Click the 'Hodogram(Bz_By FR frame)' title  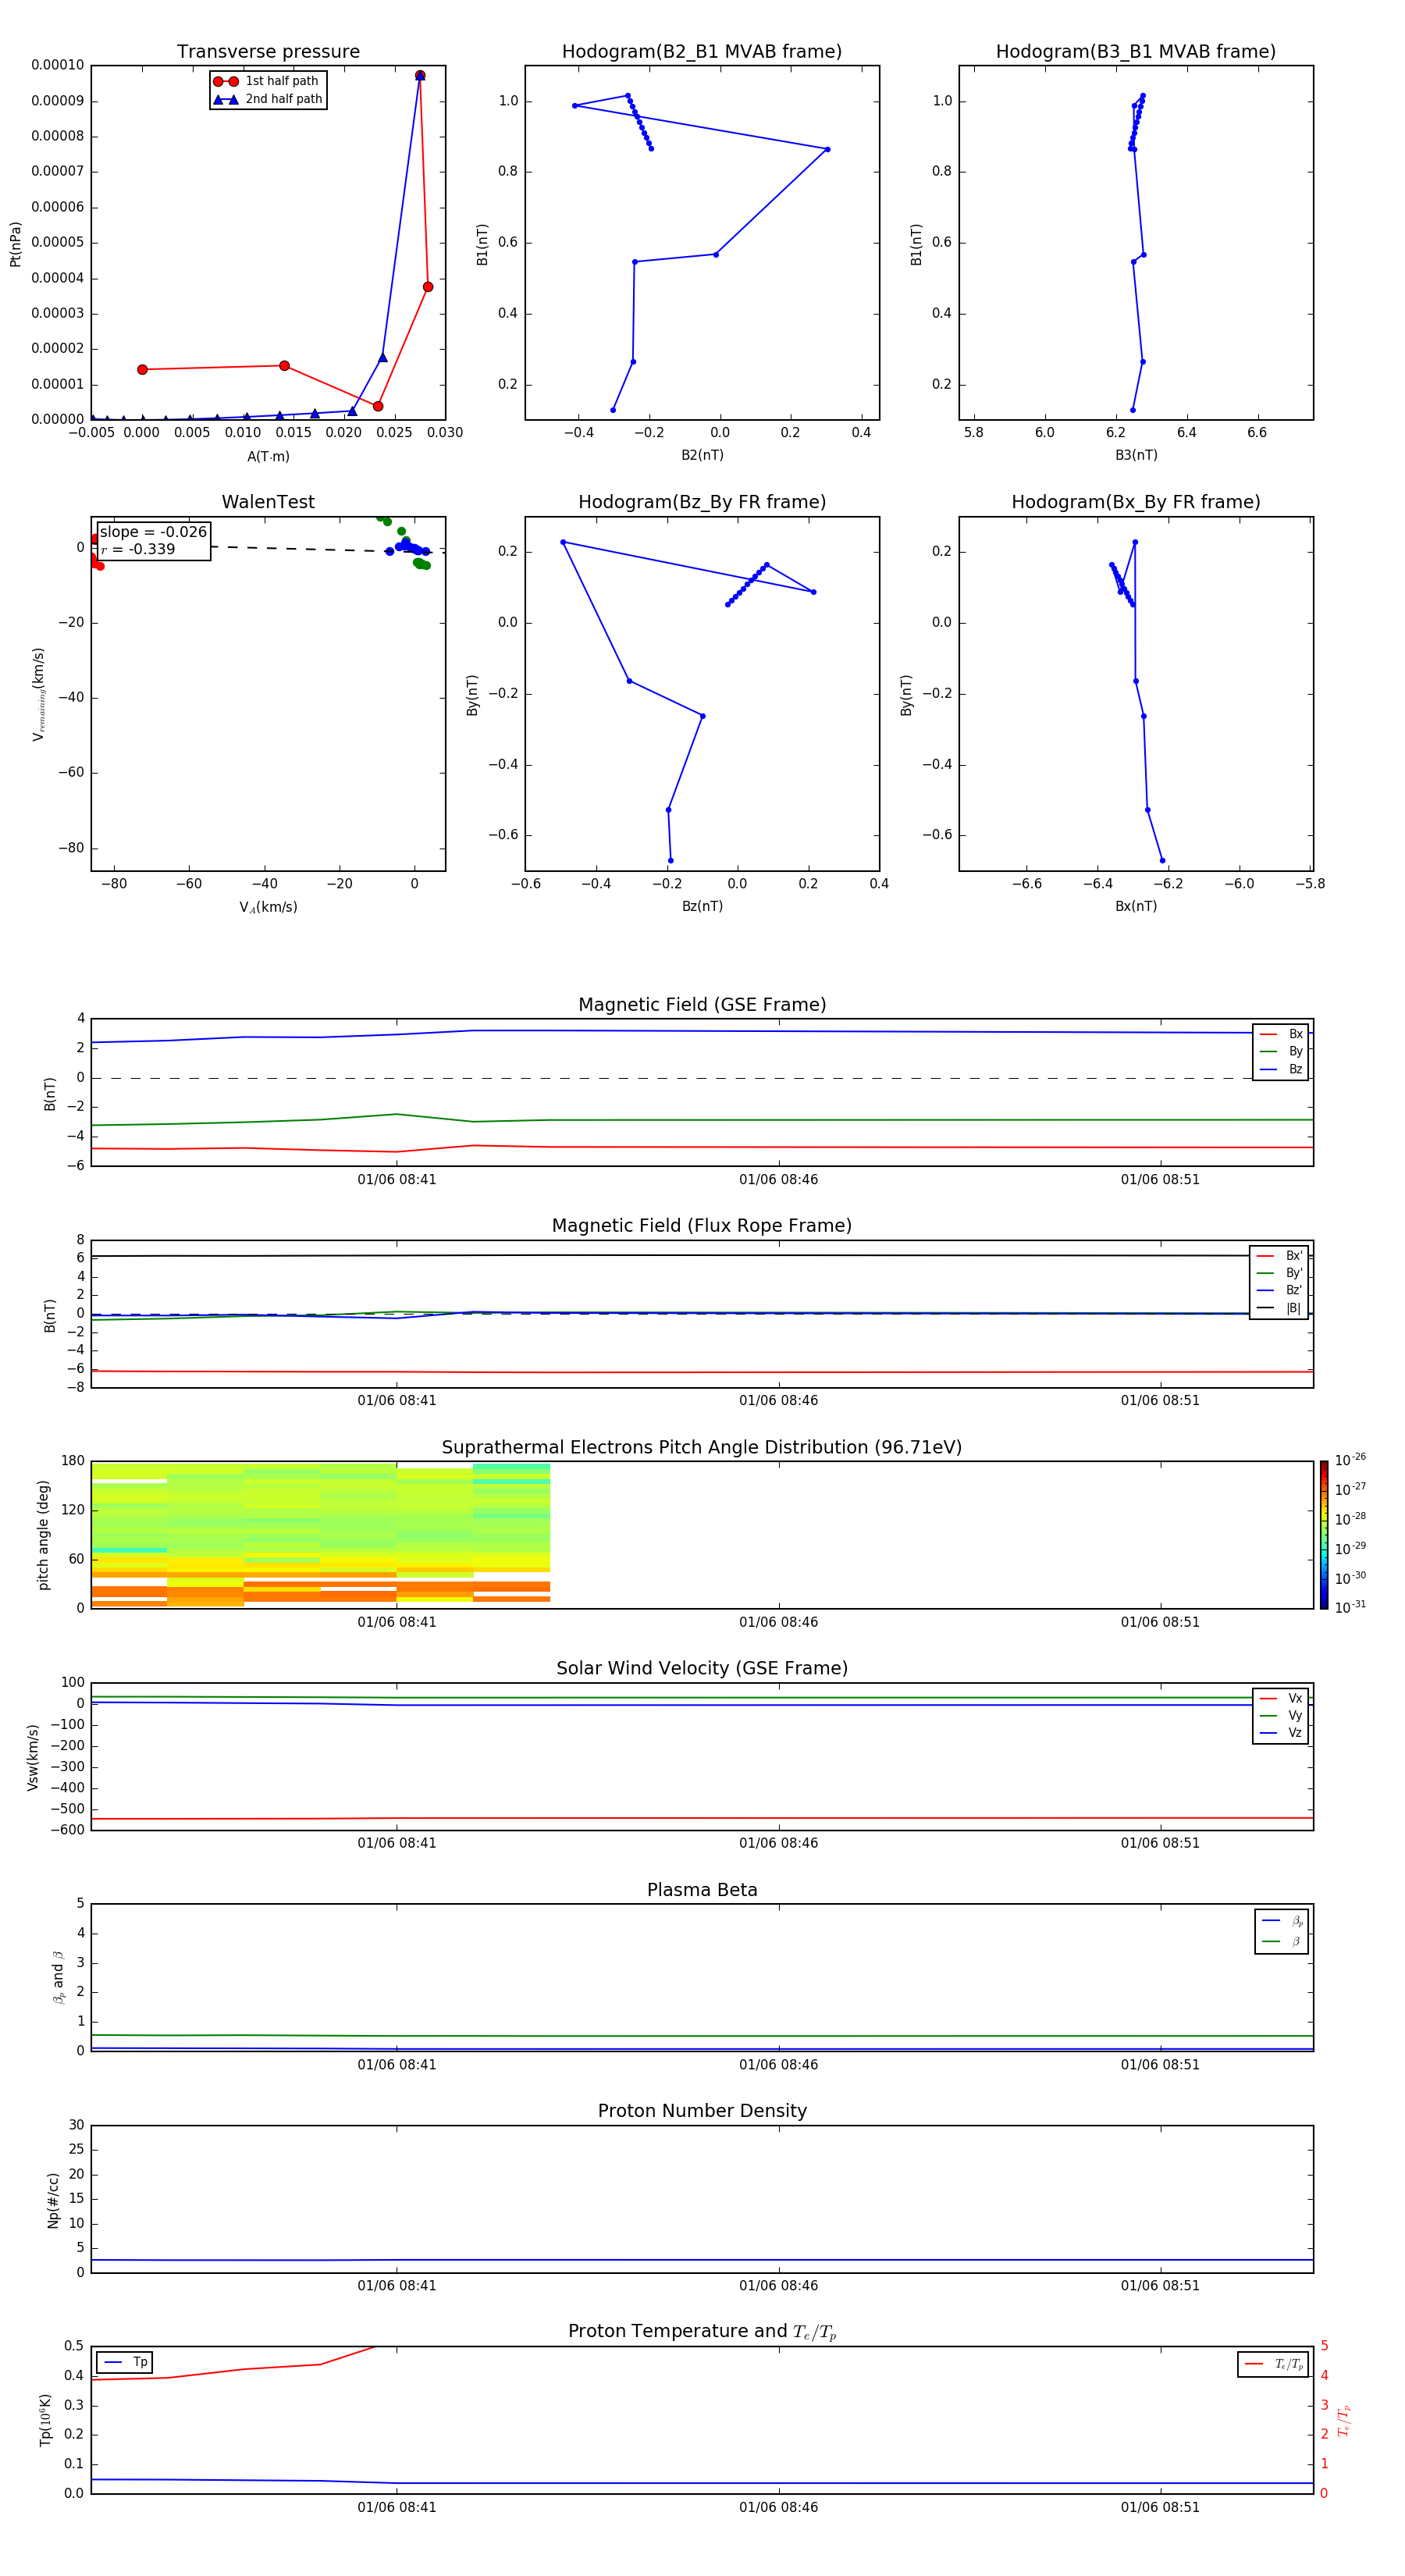pyautogui.click(x=702, y=502)
